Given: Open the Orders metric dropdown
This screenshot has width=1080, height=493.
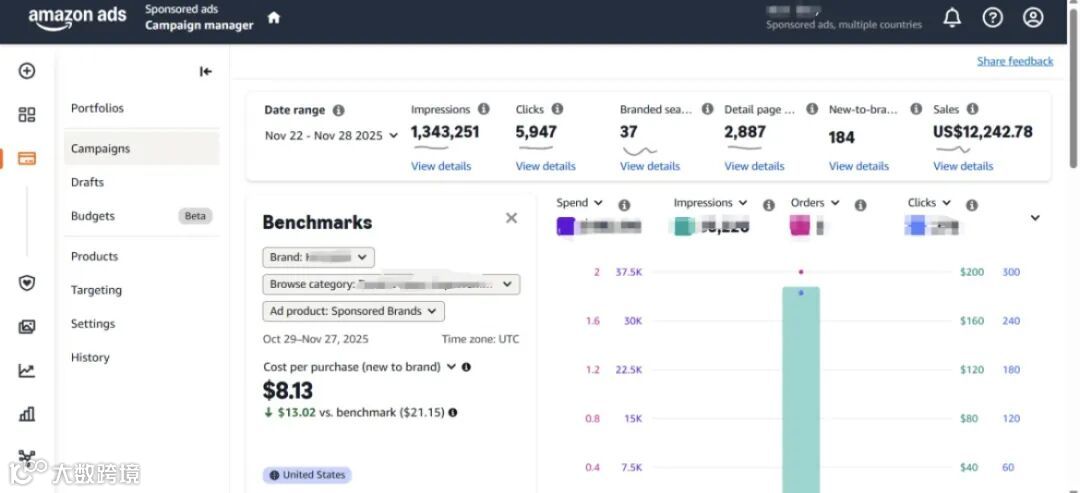Looking at the screenshot, I should click(x=815, y=202).
